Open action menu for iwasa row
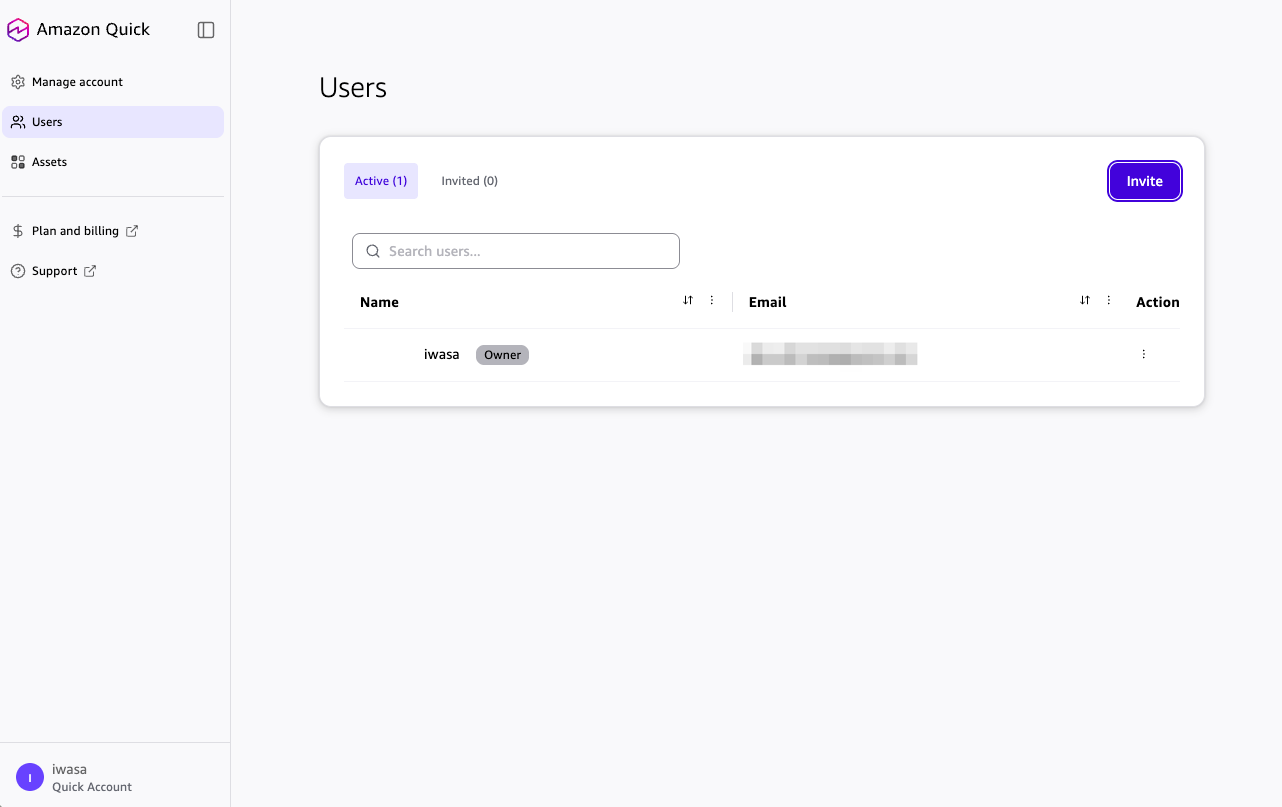The height and width of the screenshot is (807, 1282). click(1144, 354)
